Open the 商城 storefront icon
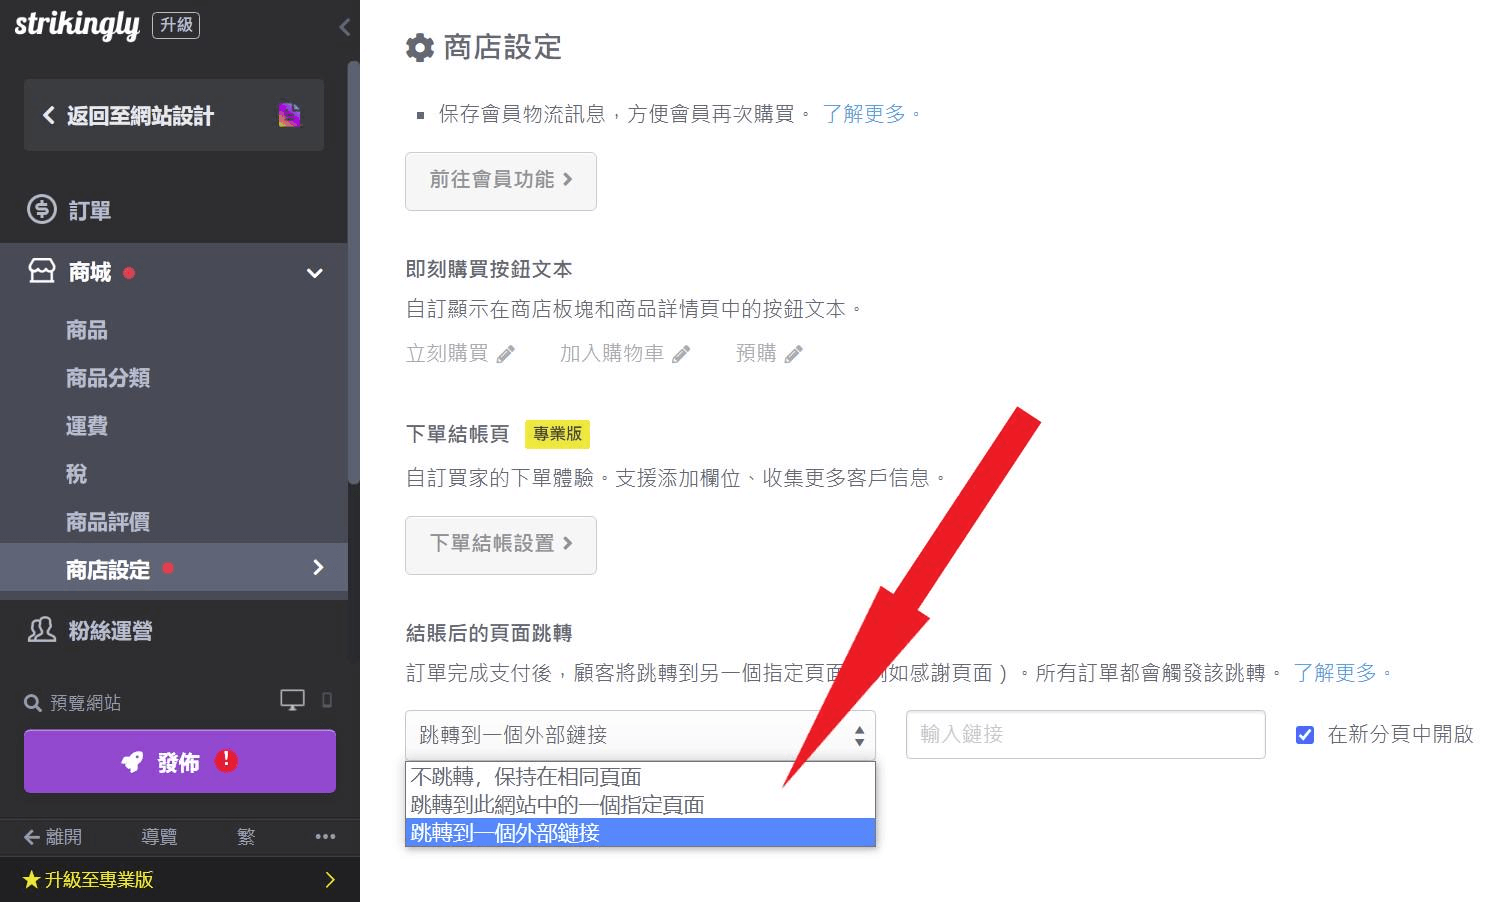Viewport: 1495px width, 902px height. (41, 271)
